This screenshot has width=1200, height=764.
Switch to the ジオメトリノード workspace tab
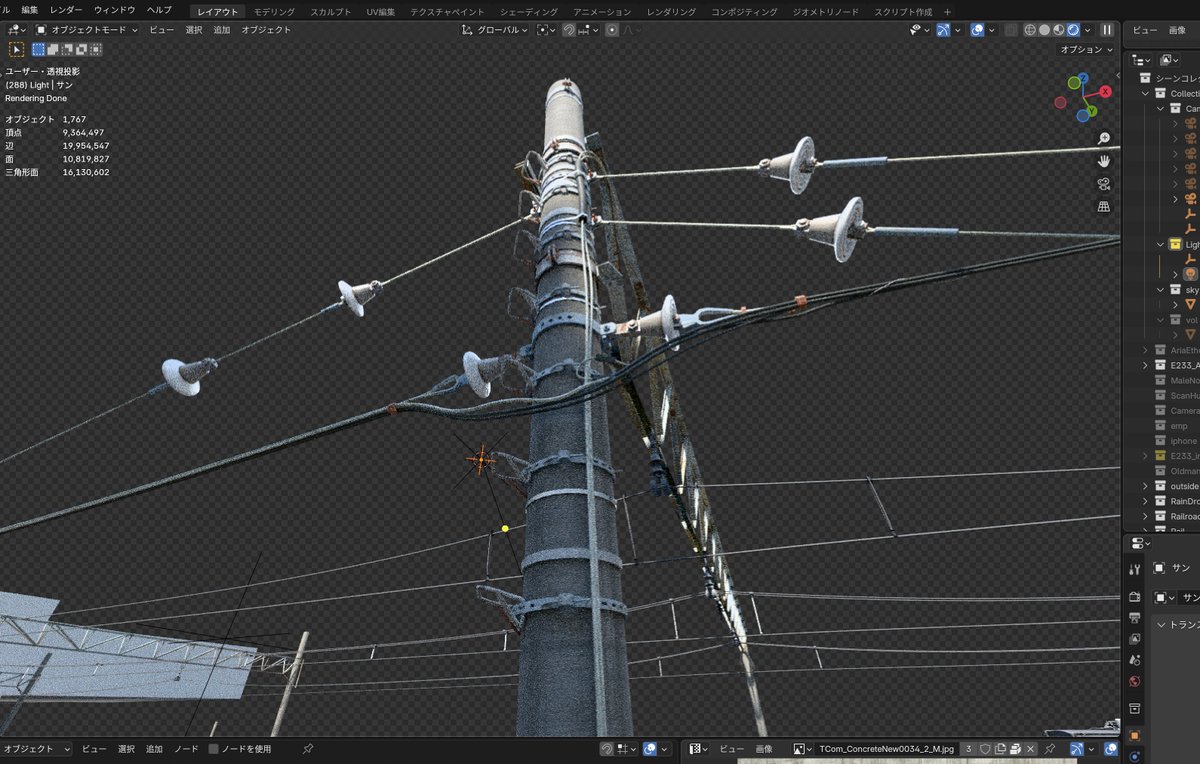(825, 11)
